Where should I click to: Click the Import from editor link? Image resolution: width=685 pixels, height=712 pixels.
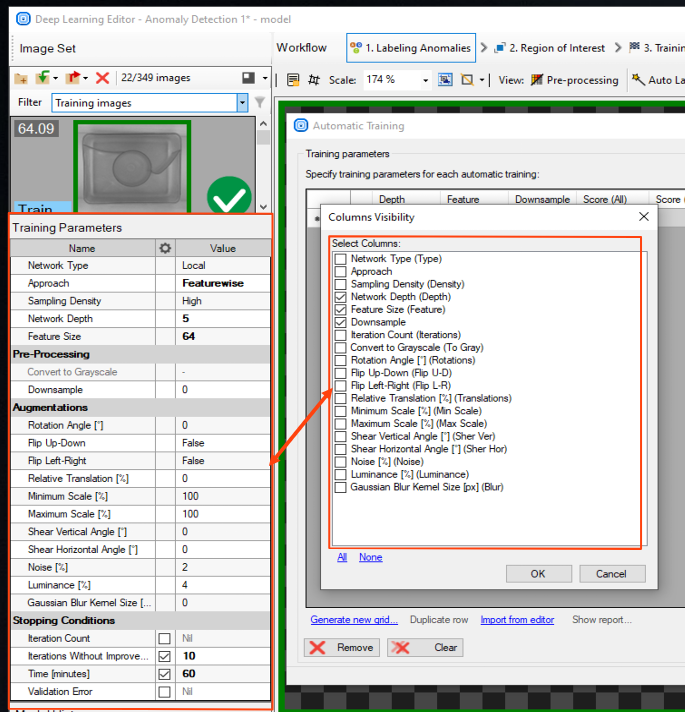click(x=517, y=620)
